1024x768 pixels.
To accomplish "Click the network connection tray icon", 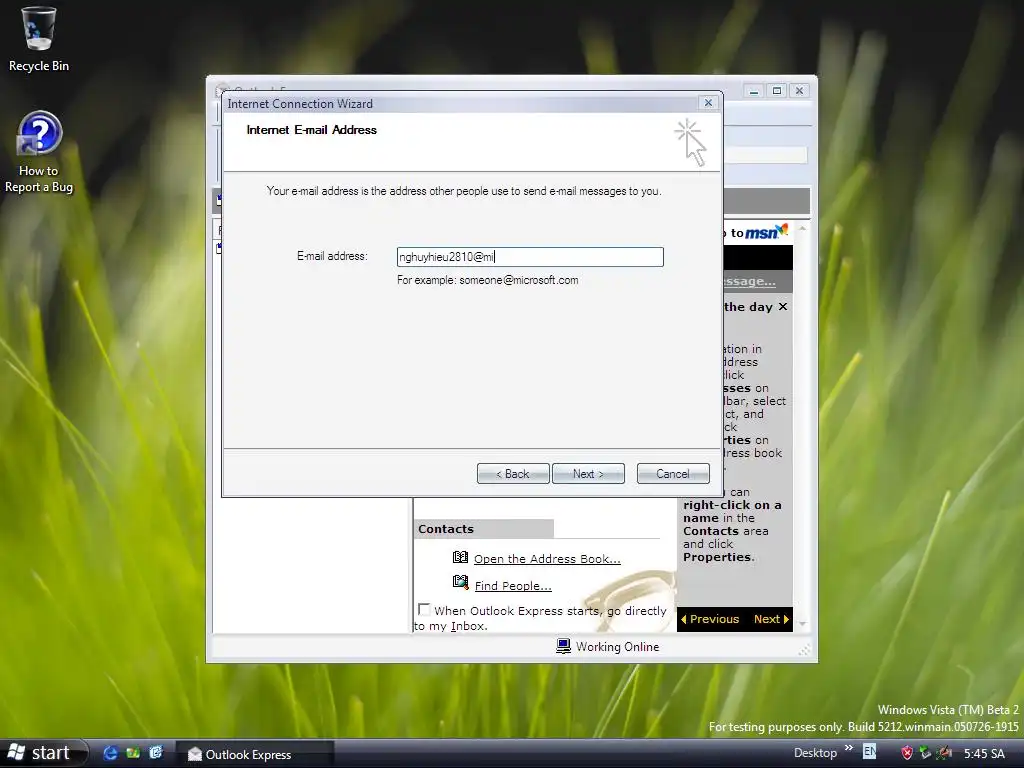I will click(925, 753).
